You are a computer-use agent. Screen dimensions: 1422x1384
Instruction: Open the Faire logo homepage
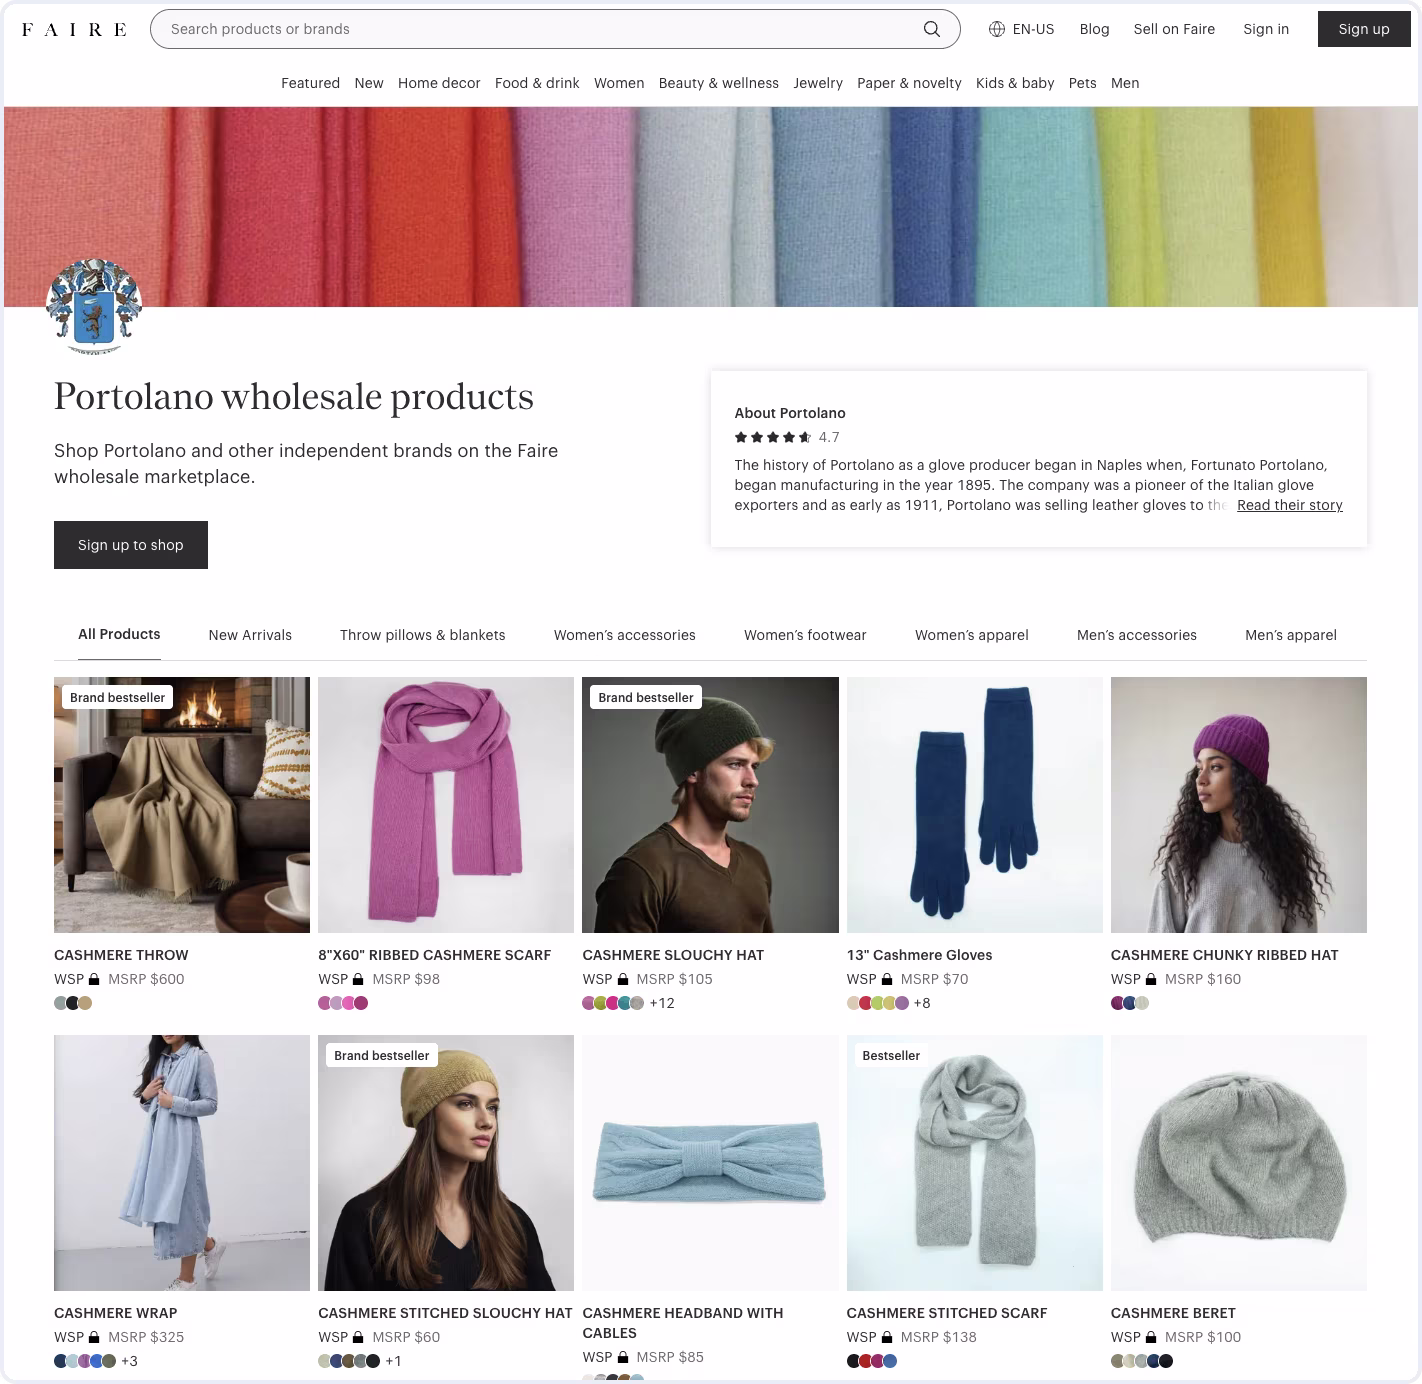click(x=74, y=29)
